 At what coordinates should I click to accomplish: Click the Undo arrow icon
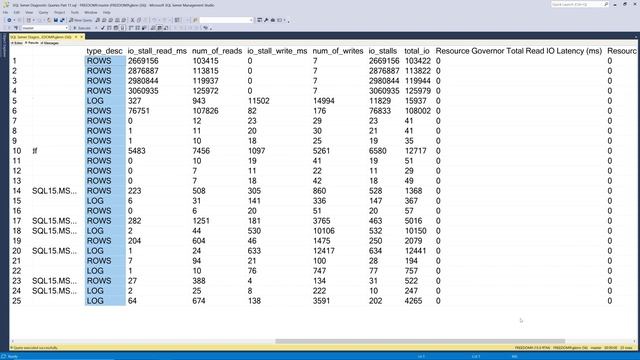point(154,20)
